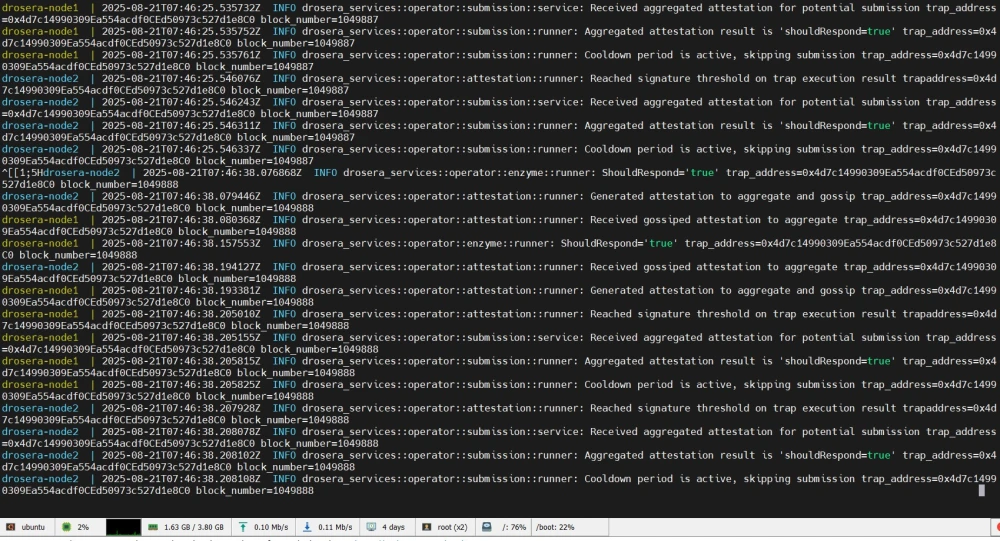Click the disk drive icon
This screenshot has height=541, width=1000.
486,527
